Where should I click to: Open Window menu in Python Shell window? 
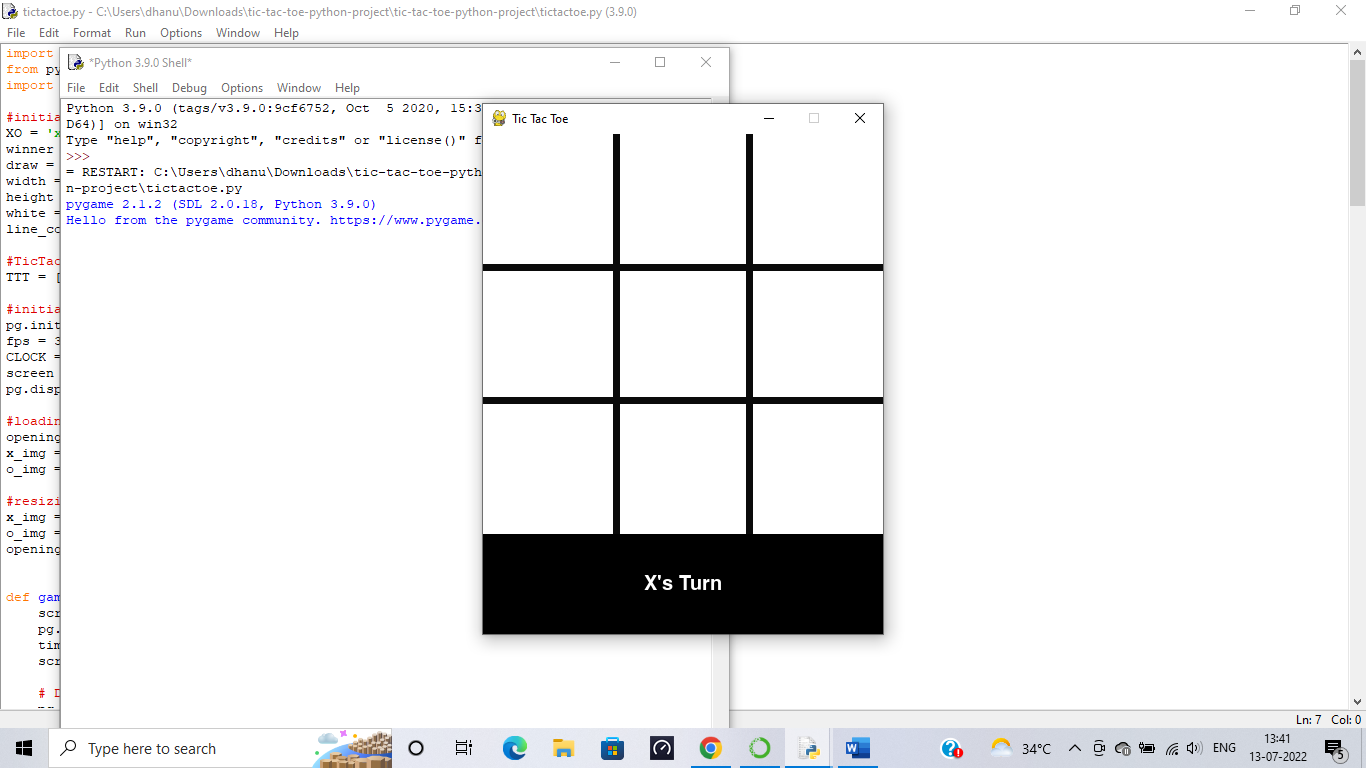click(x=299, y=88)
